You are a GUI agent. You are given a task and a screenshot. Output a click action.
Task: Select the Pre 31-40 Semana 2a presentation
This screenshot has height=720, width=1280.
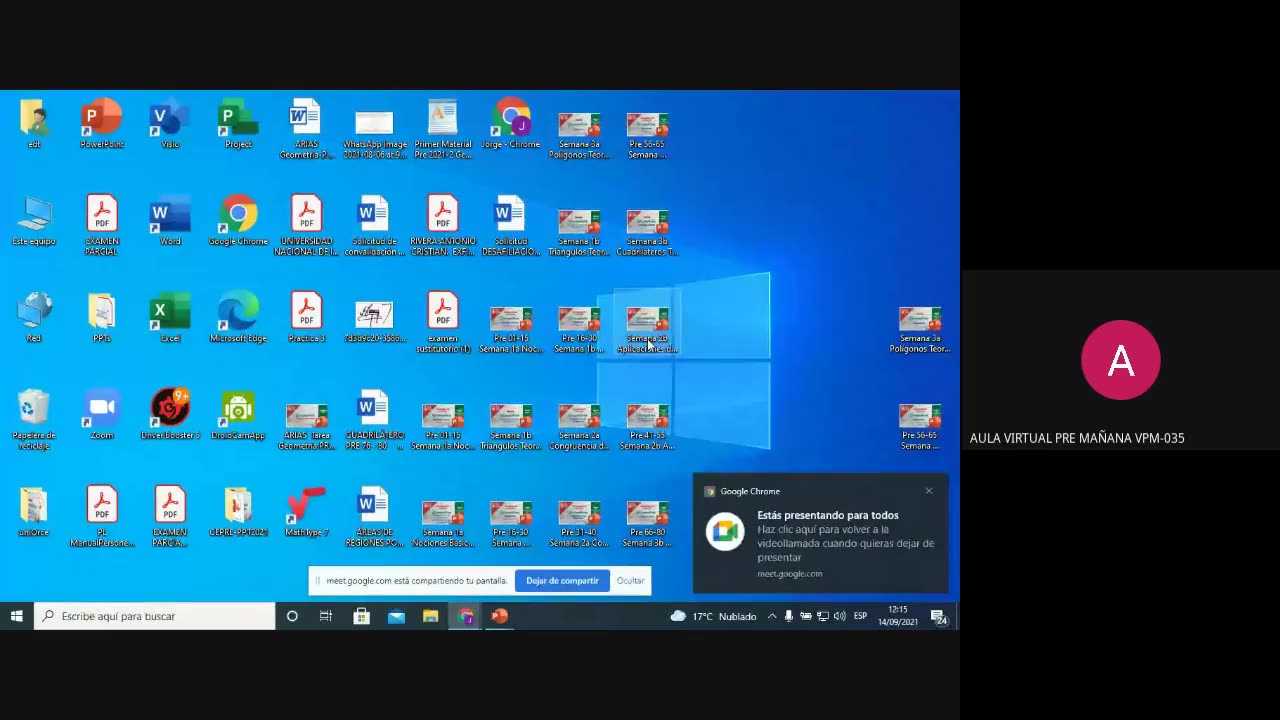pyautogui.click(x=579, y=523)
